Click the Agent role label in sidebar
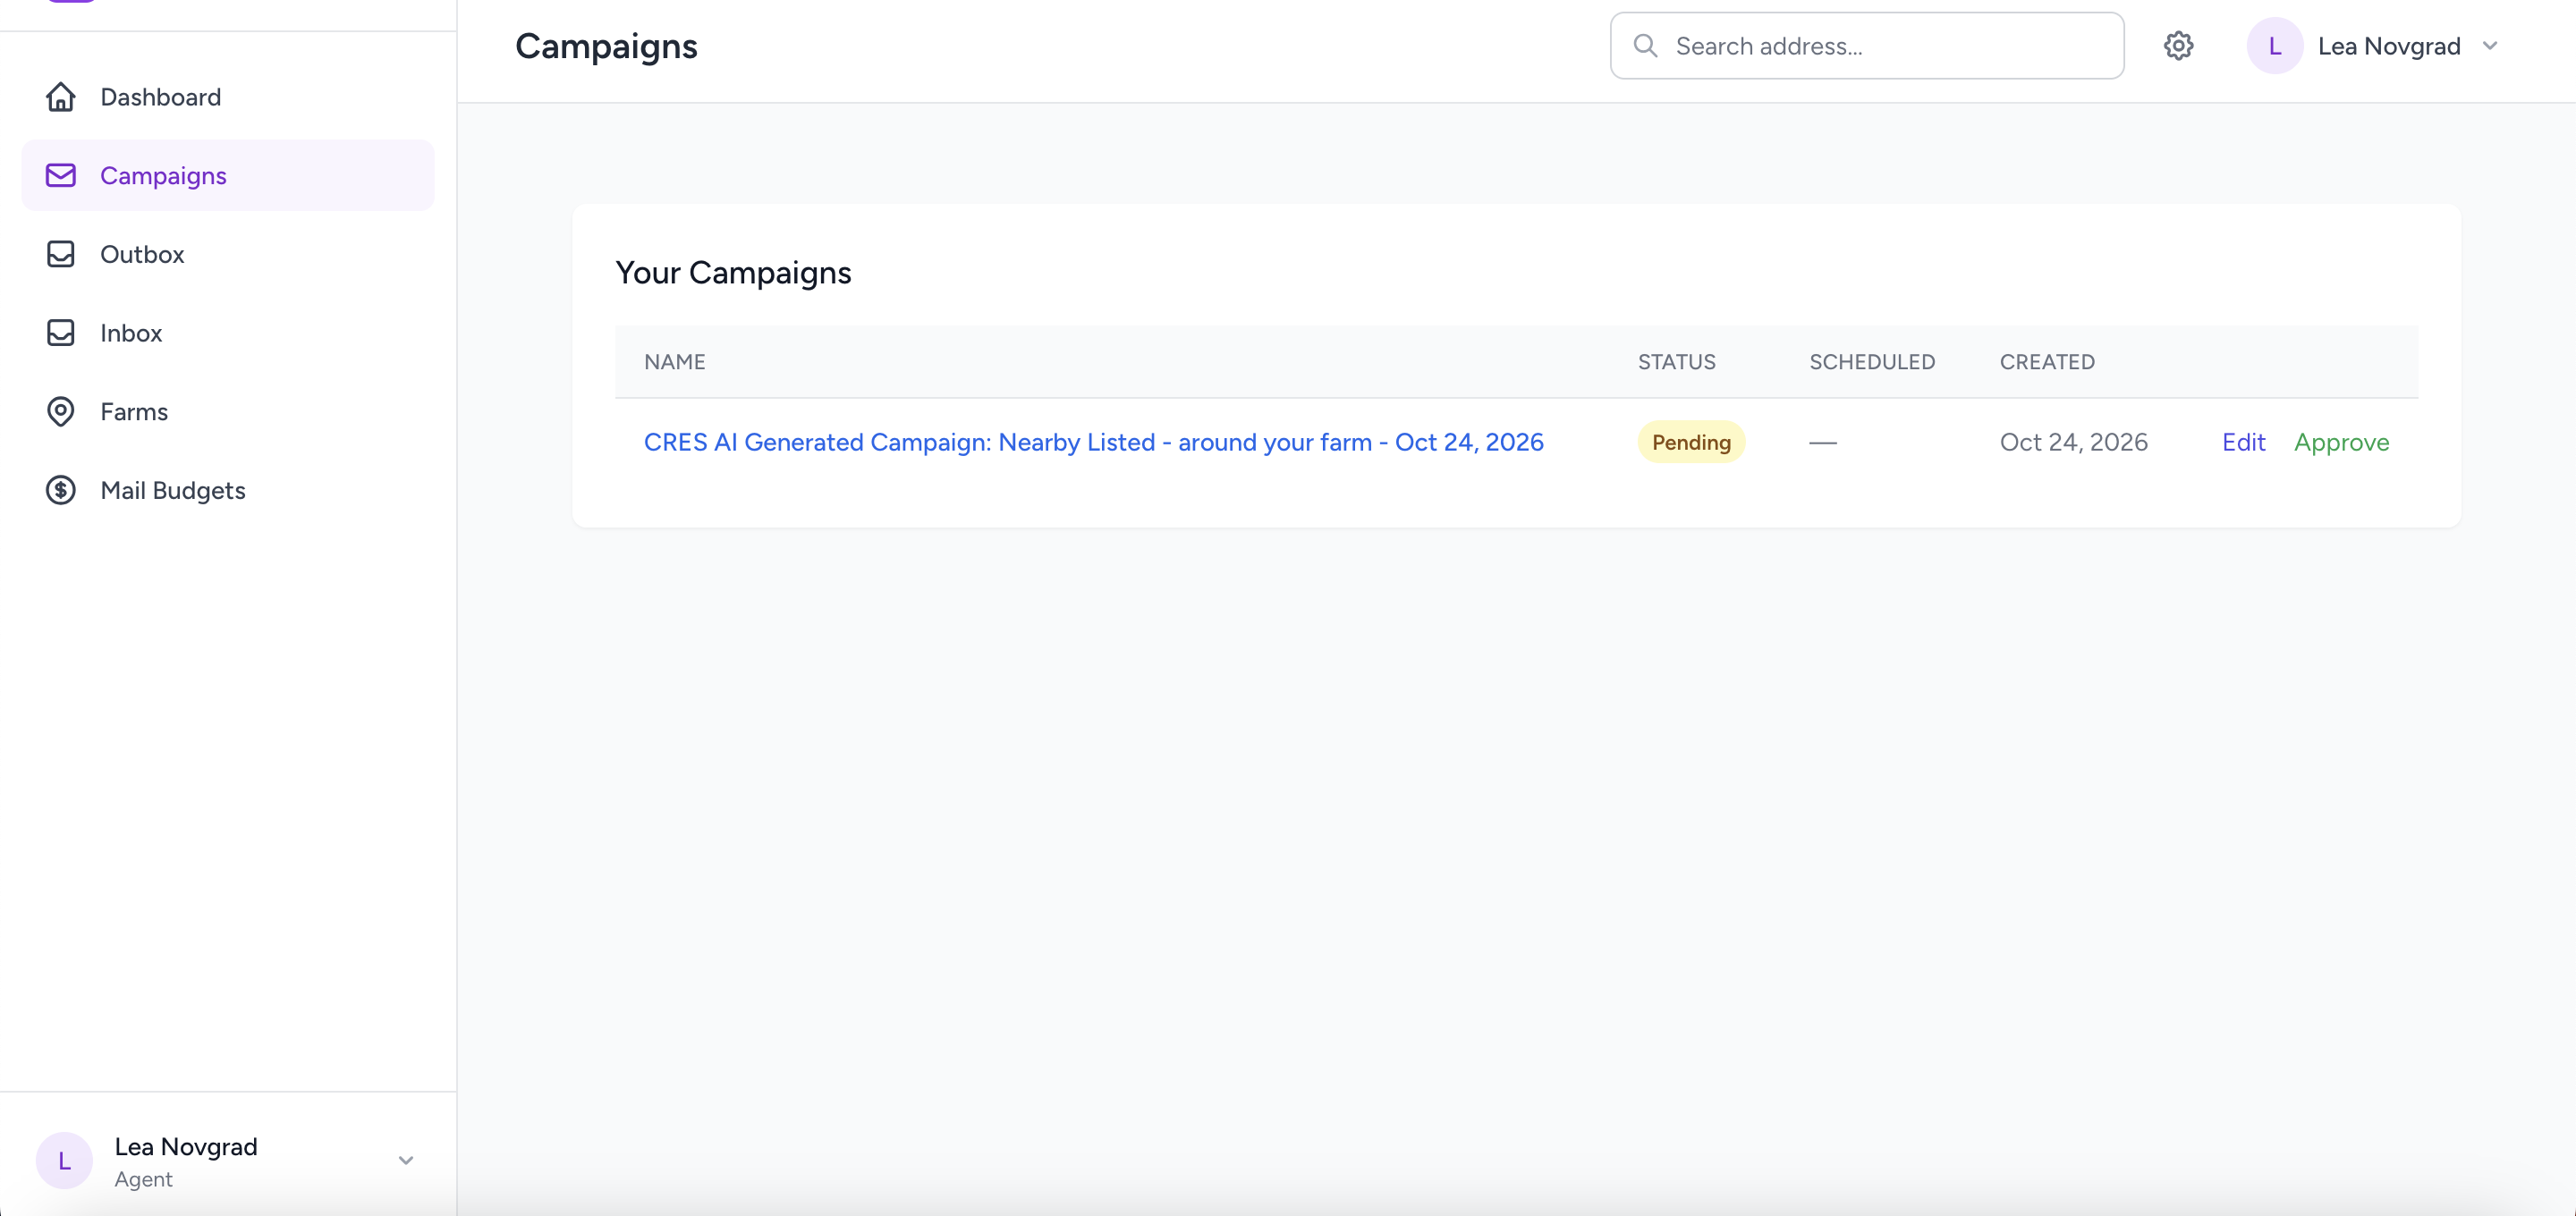Viewport: 2576px width, 1216px height. coord(143,1179)
